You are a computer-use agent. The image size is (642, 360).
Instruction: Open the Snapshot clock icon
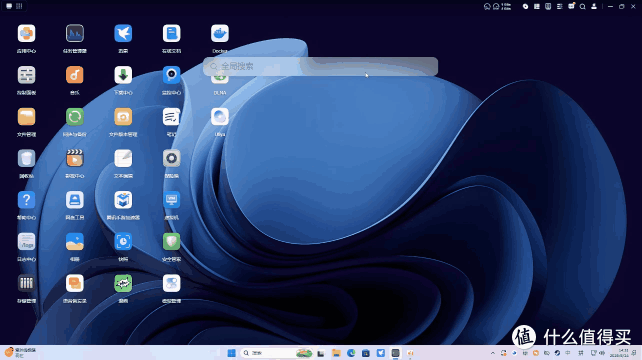coord(123,242)
